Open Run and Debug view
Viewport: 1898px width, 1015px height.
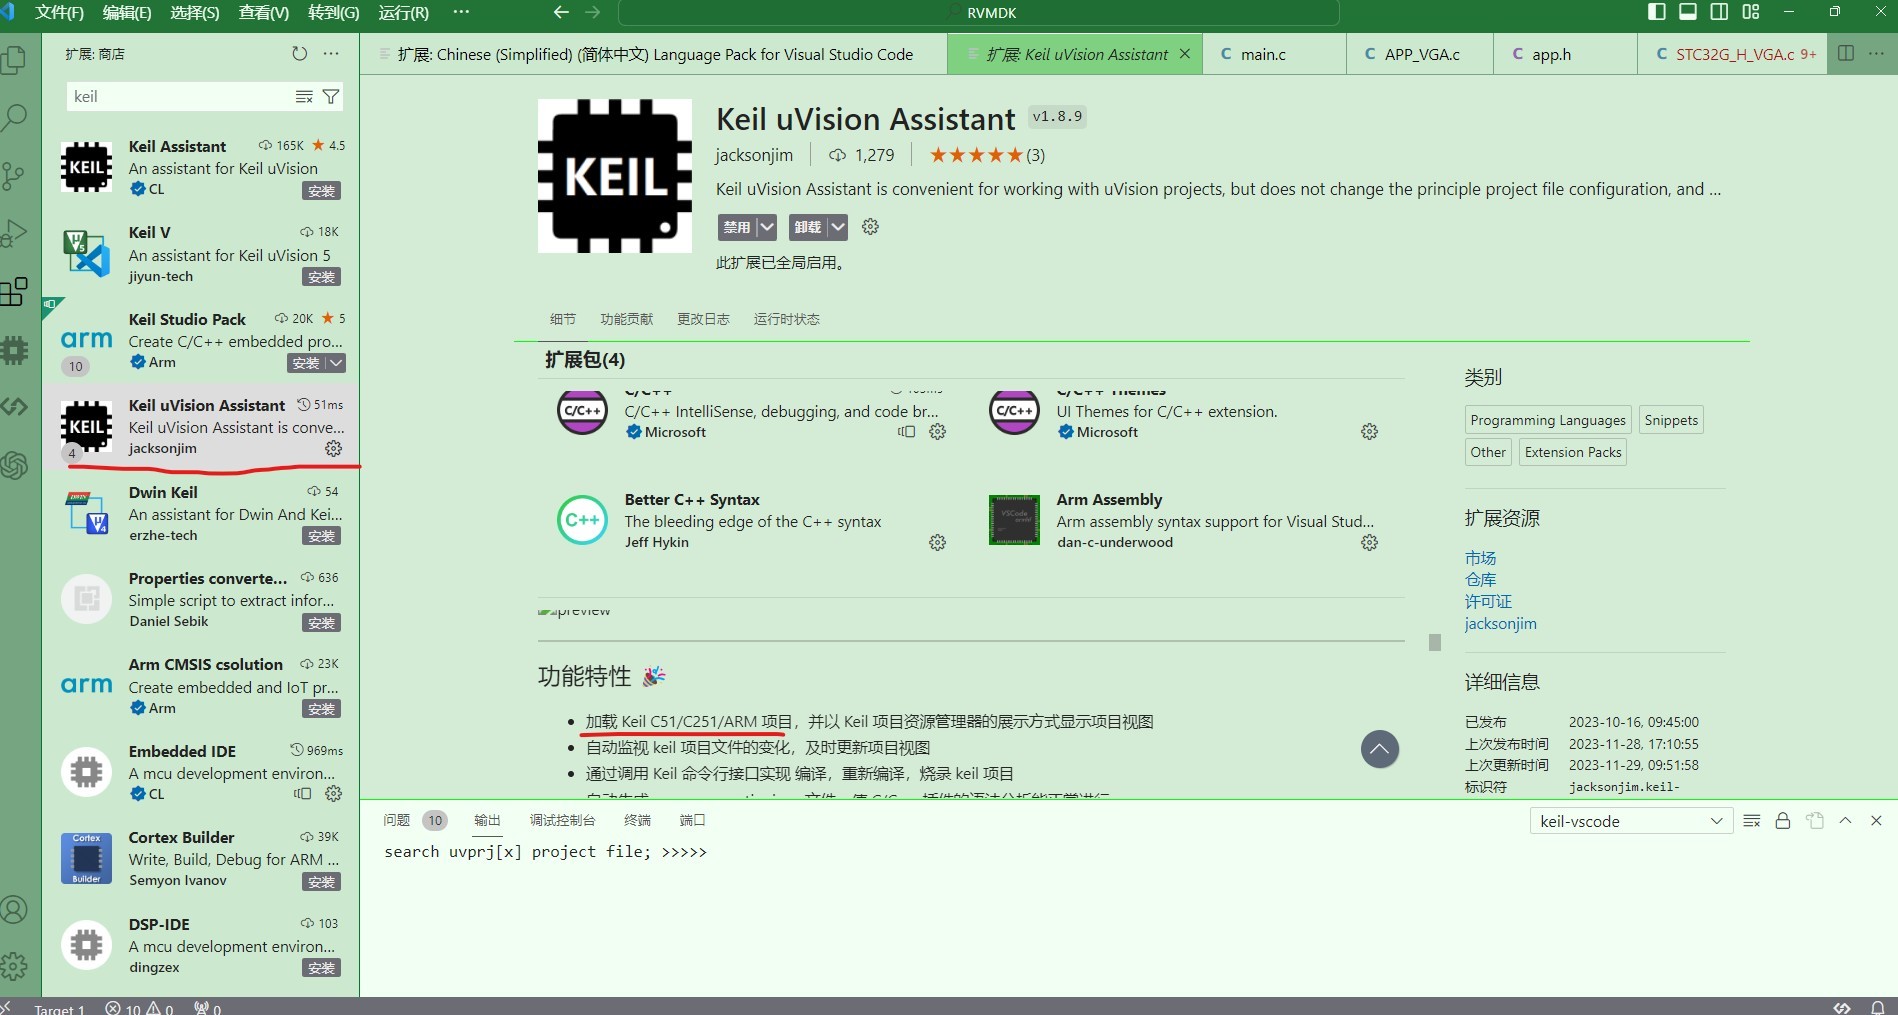[x=15, y=234]
